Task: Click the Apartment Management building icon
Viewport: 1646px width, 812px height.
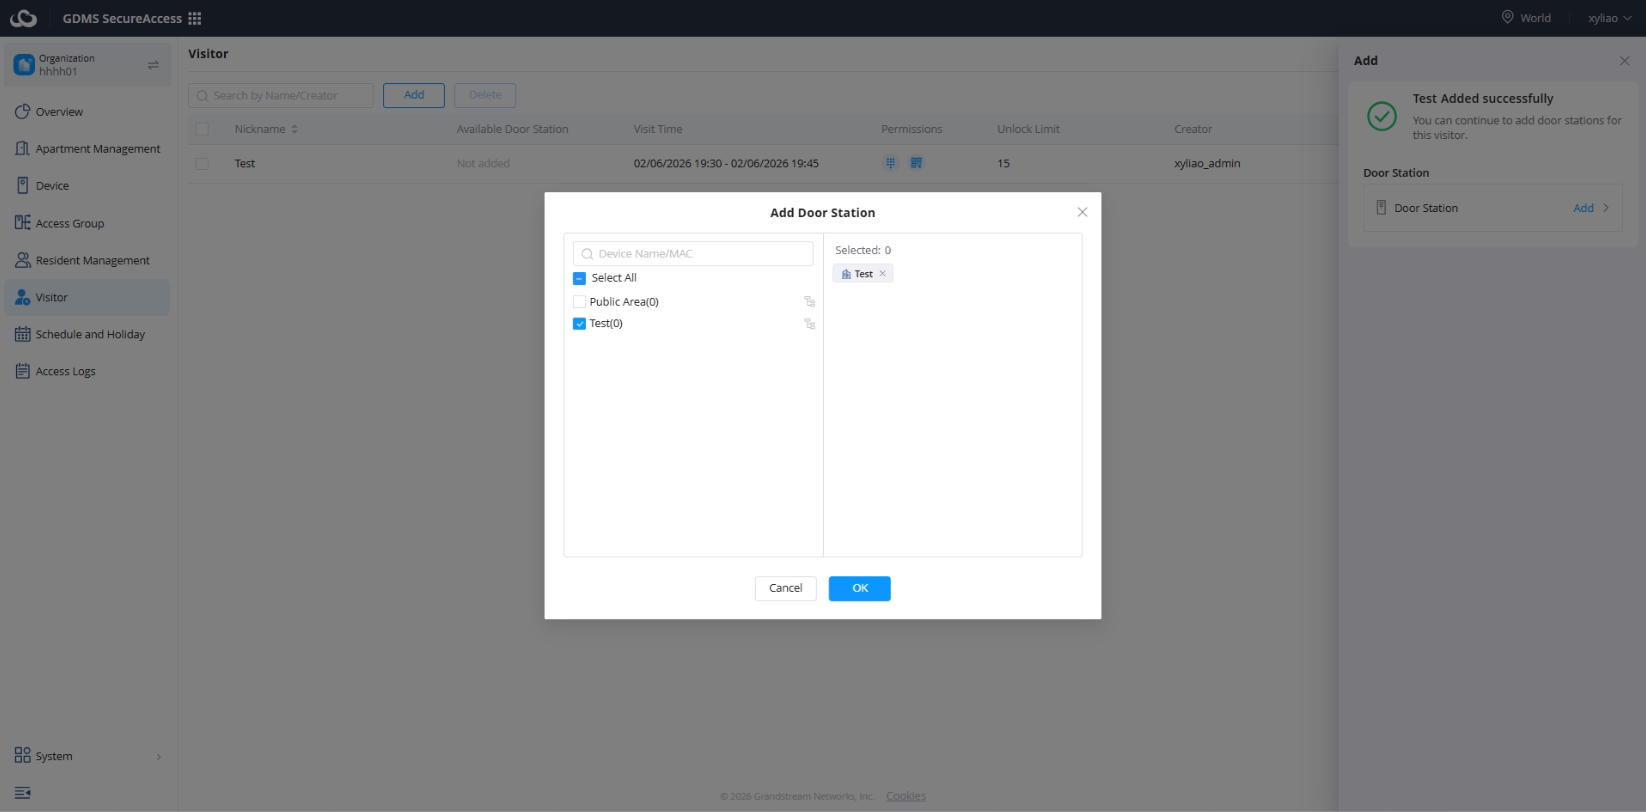Action: [x=22, y=148]
